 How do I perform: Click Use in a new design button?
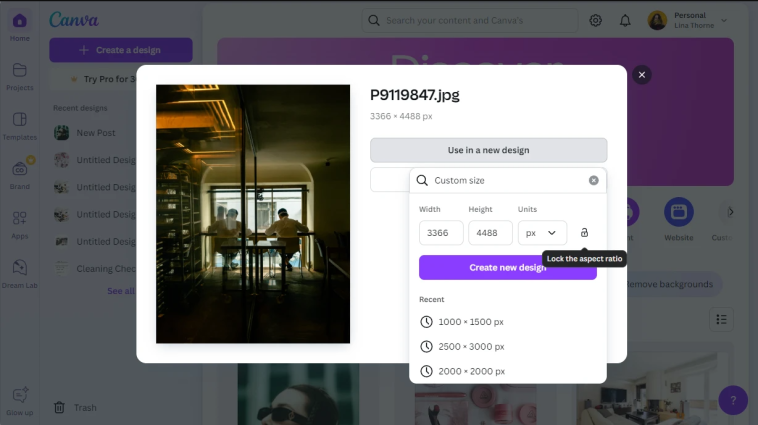tap(488, 150)
